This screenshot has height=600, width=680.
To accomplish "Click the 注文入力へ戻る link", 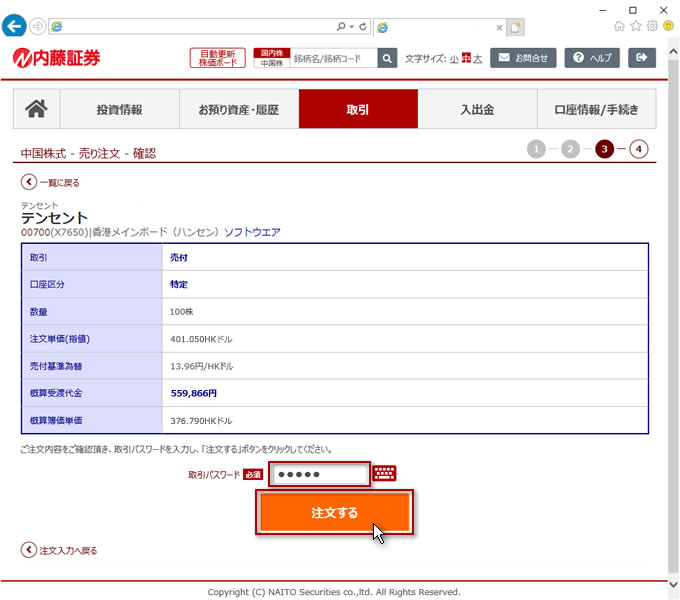I will (x=59, y=550).
